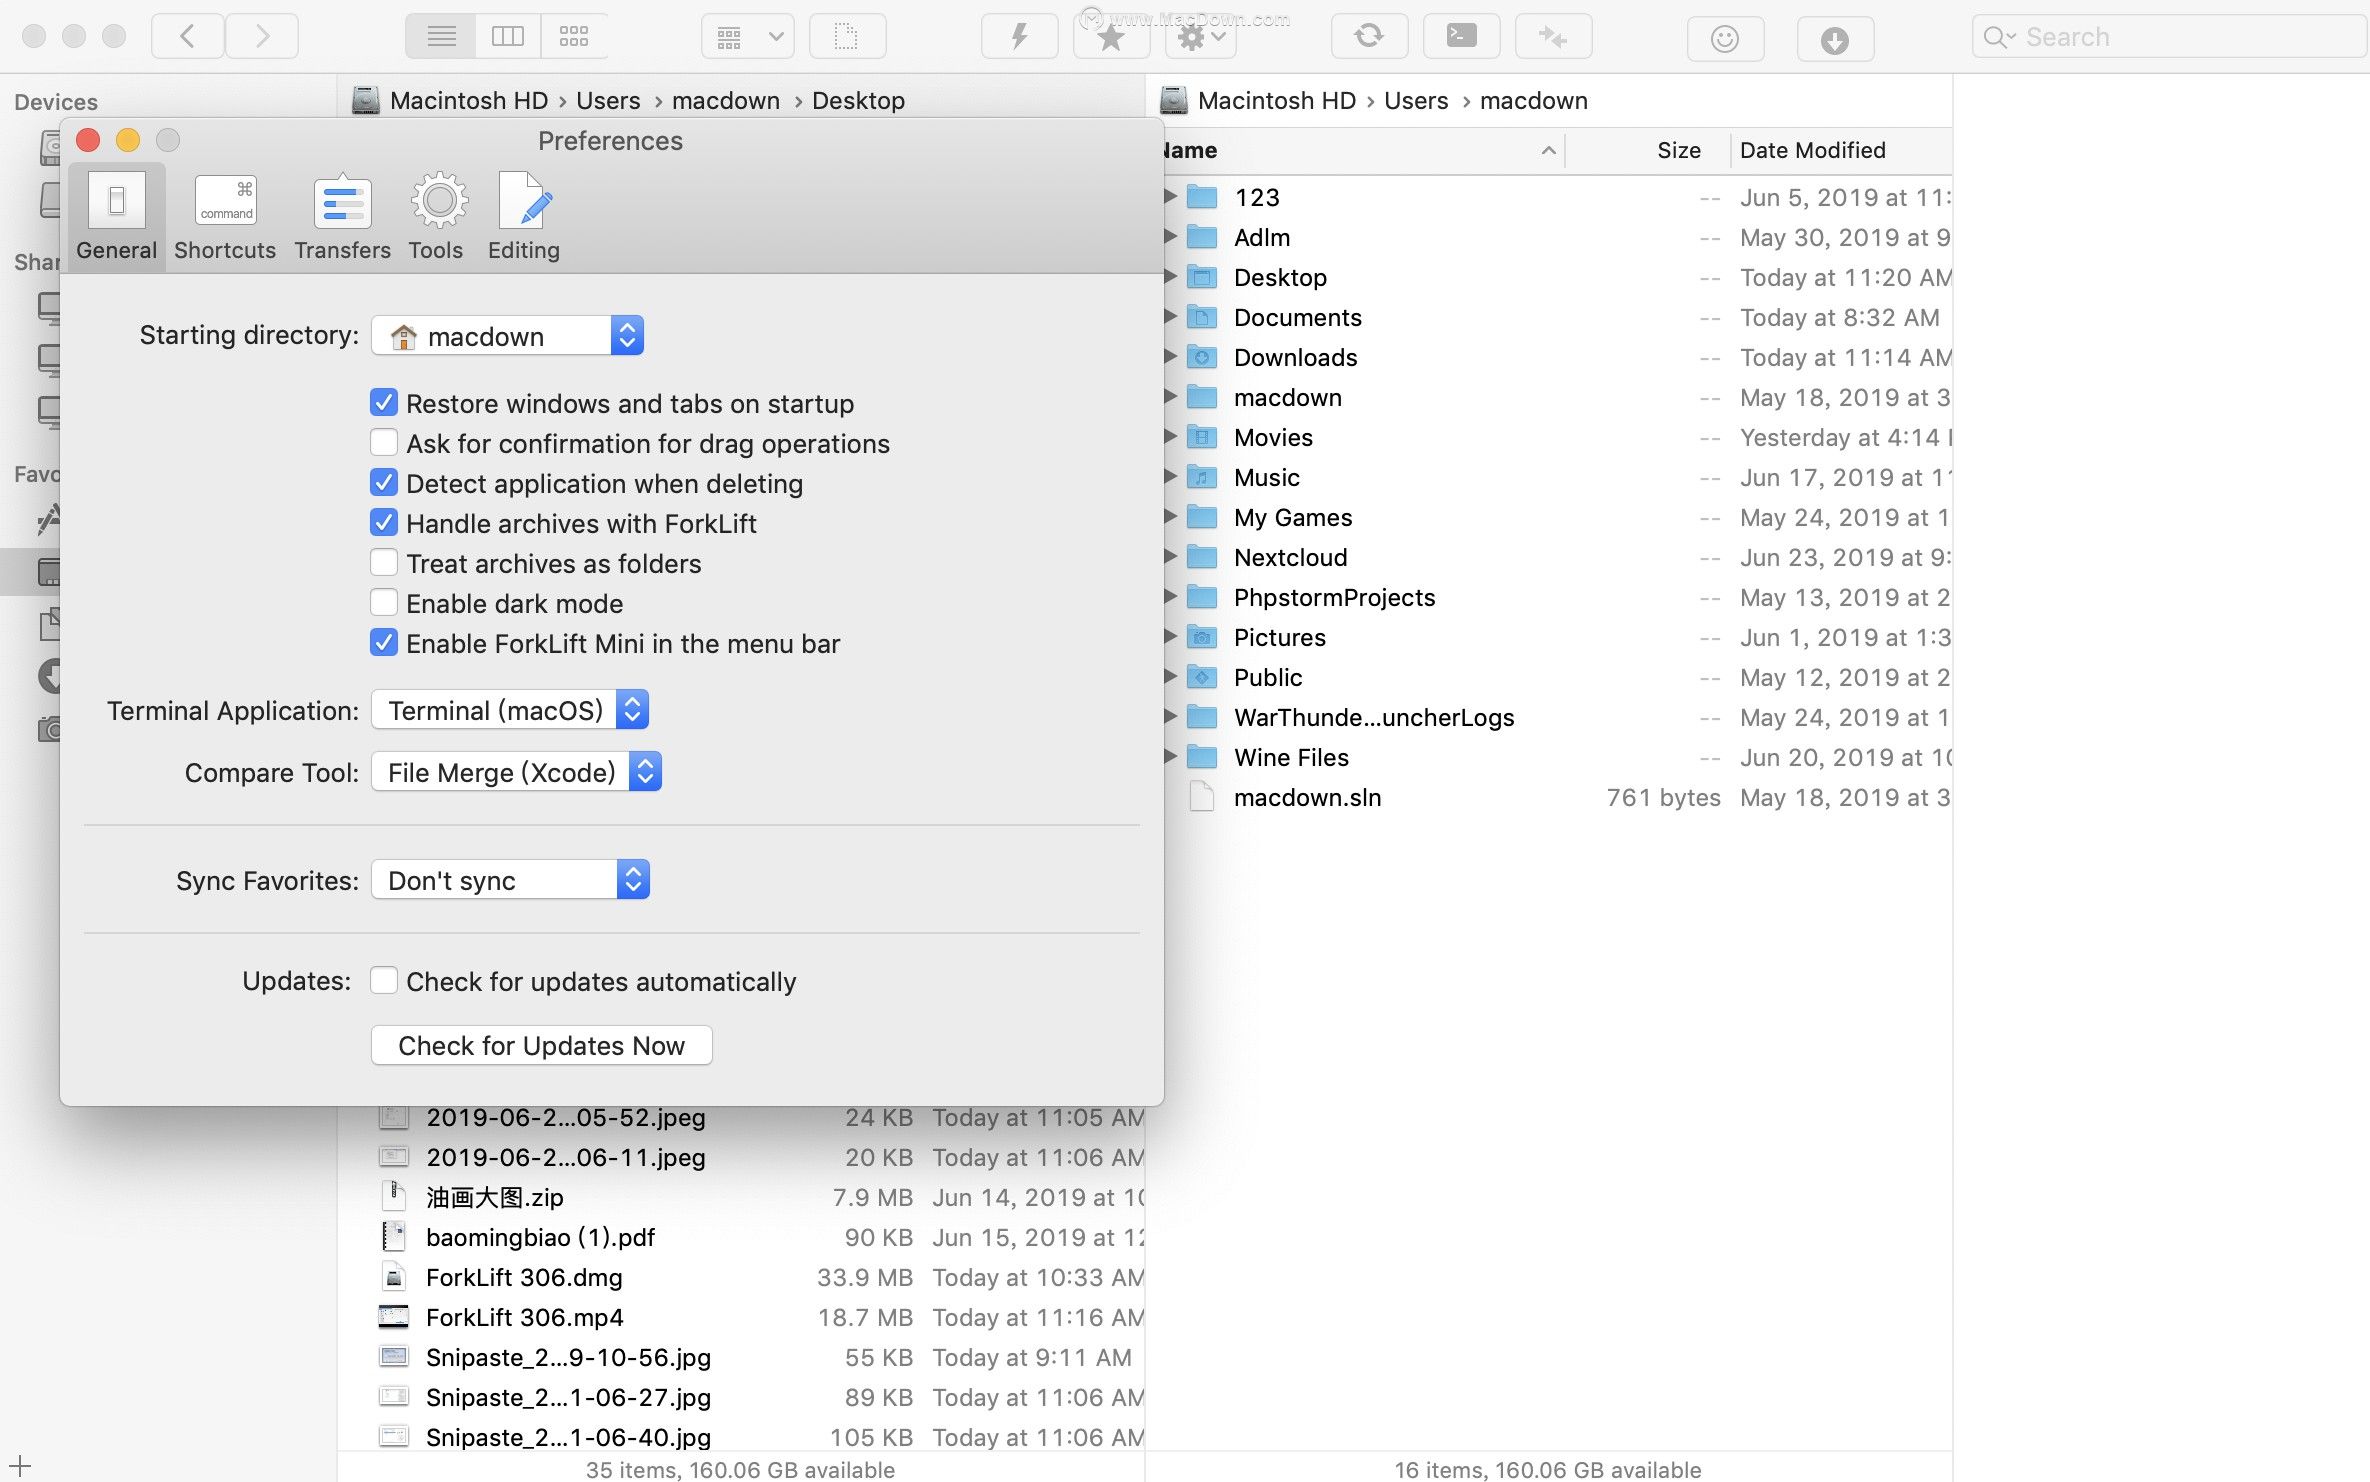Toggle Enable ForkLift Mini in the menu bar

pos(384,643)
